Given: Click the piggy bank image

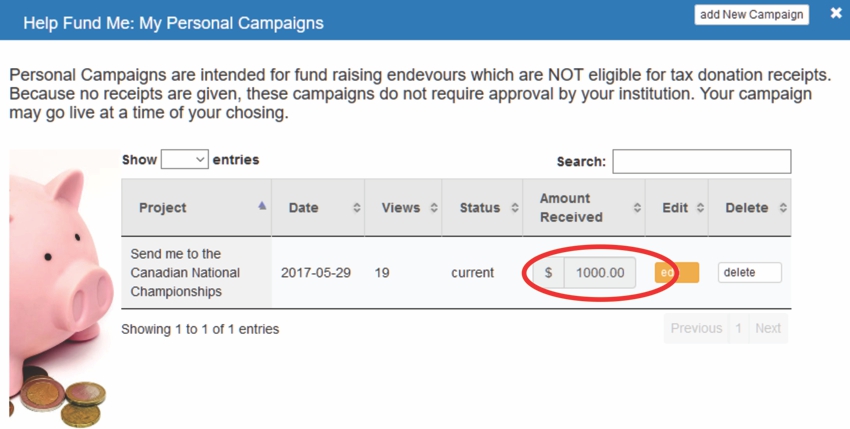Looking at the screenshot, I should [x=62, y=289].
